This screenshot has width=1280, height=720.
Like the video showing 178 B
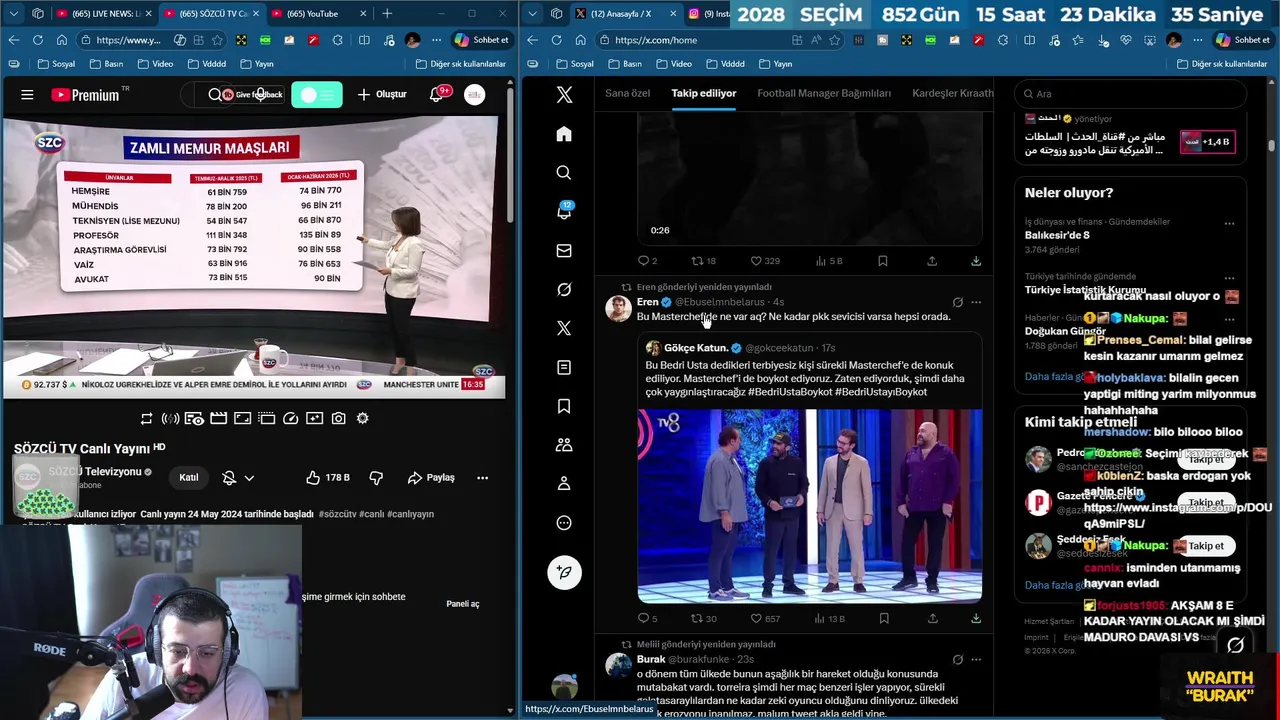point(328,478)
